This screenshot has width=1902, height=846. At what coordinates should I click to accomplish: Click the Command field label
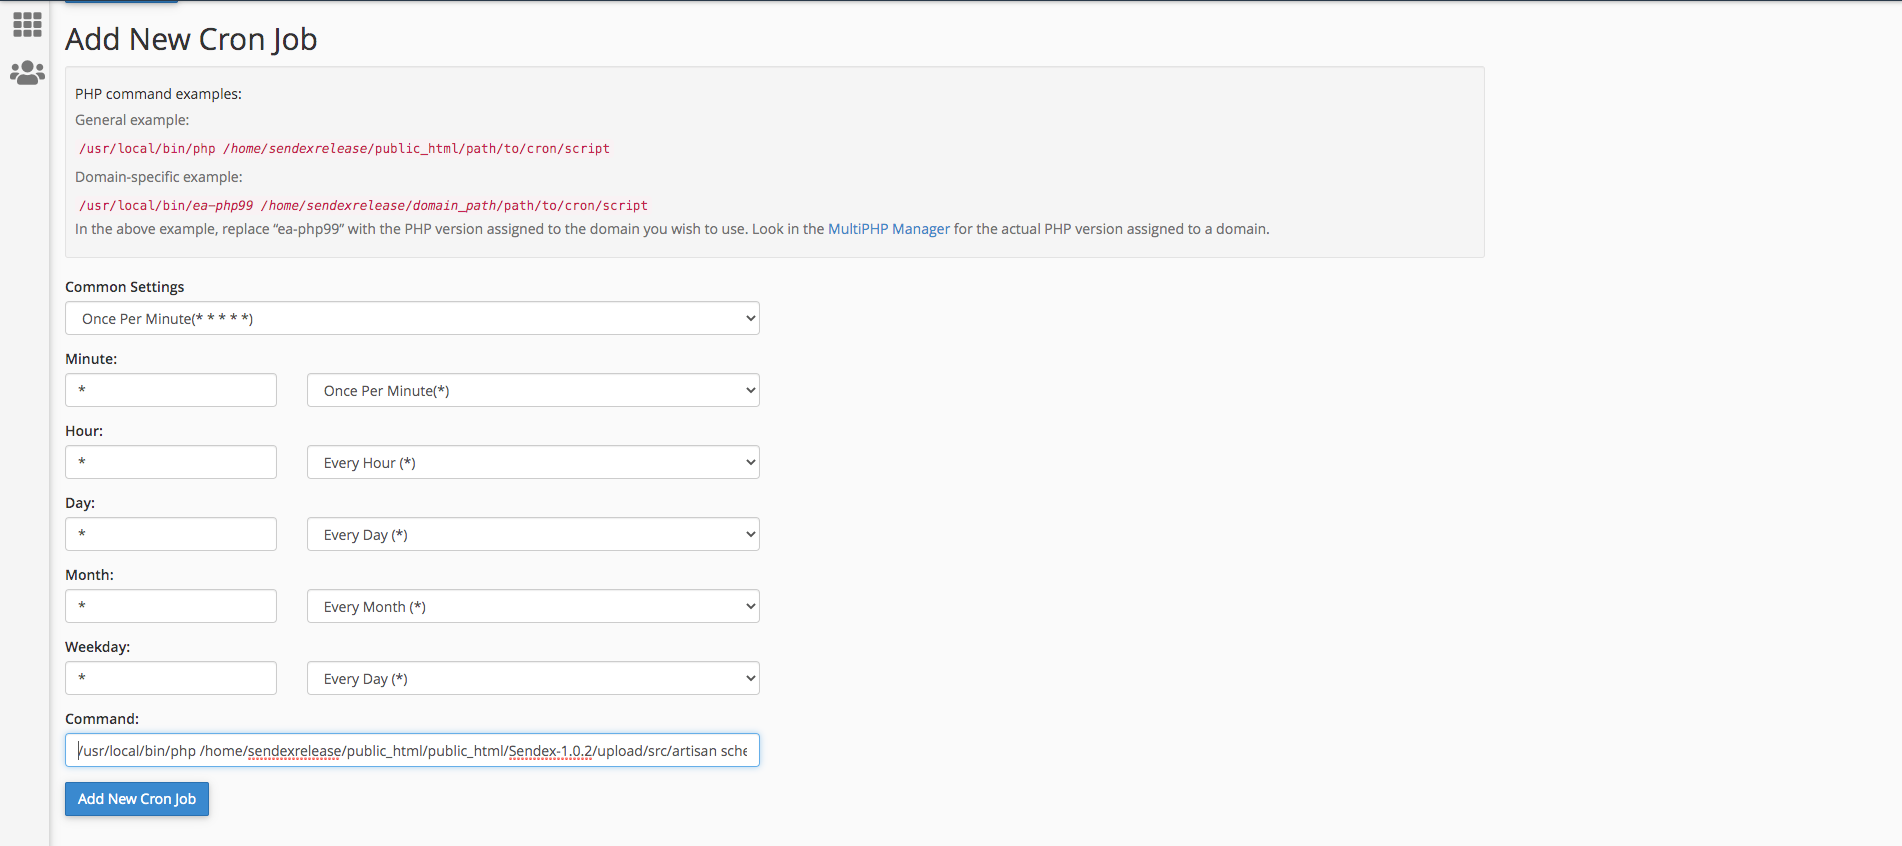(102, 719)
